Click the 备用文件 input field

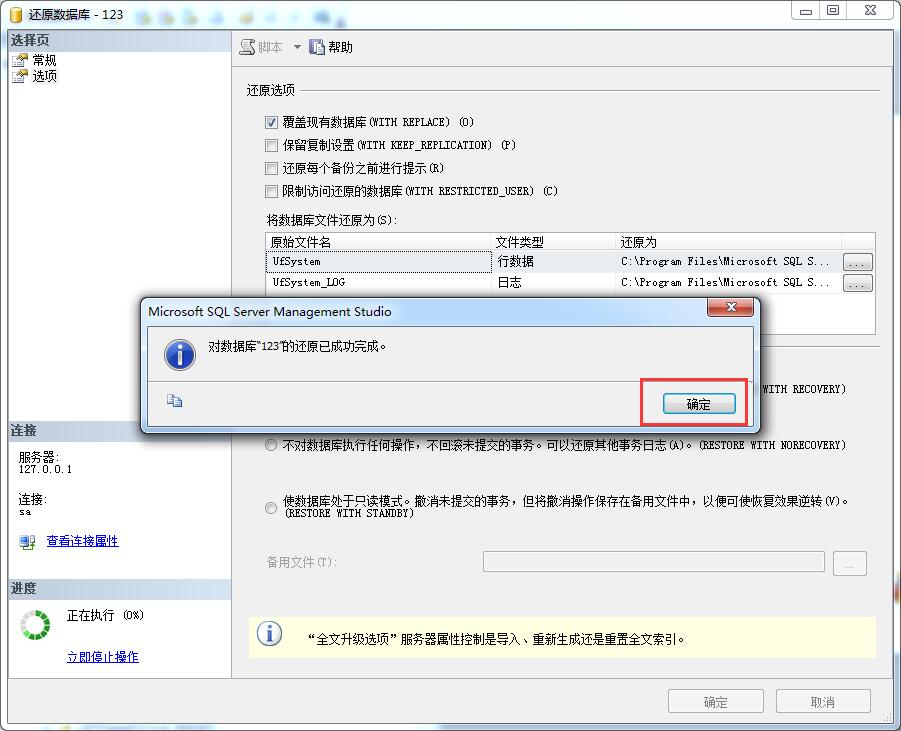(654, 561)
